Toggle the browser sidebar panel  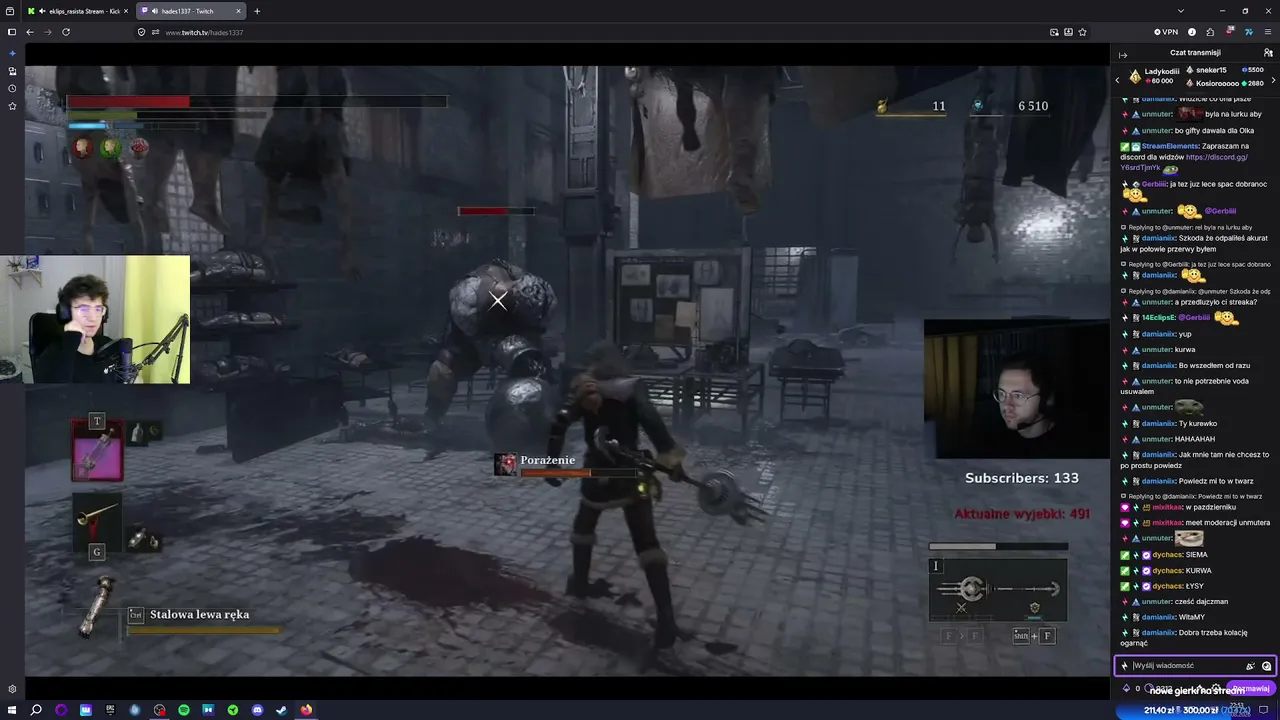(12, 32)
